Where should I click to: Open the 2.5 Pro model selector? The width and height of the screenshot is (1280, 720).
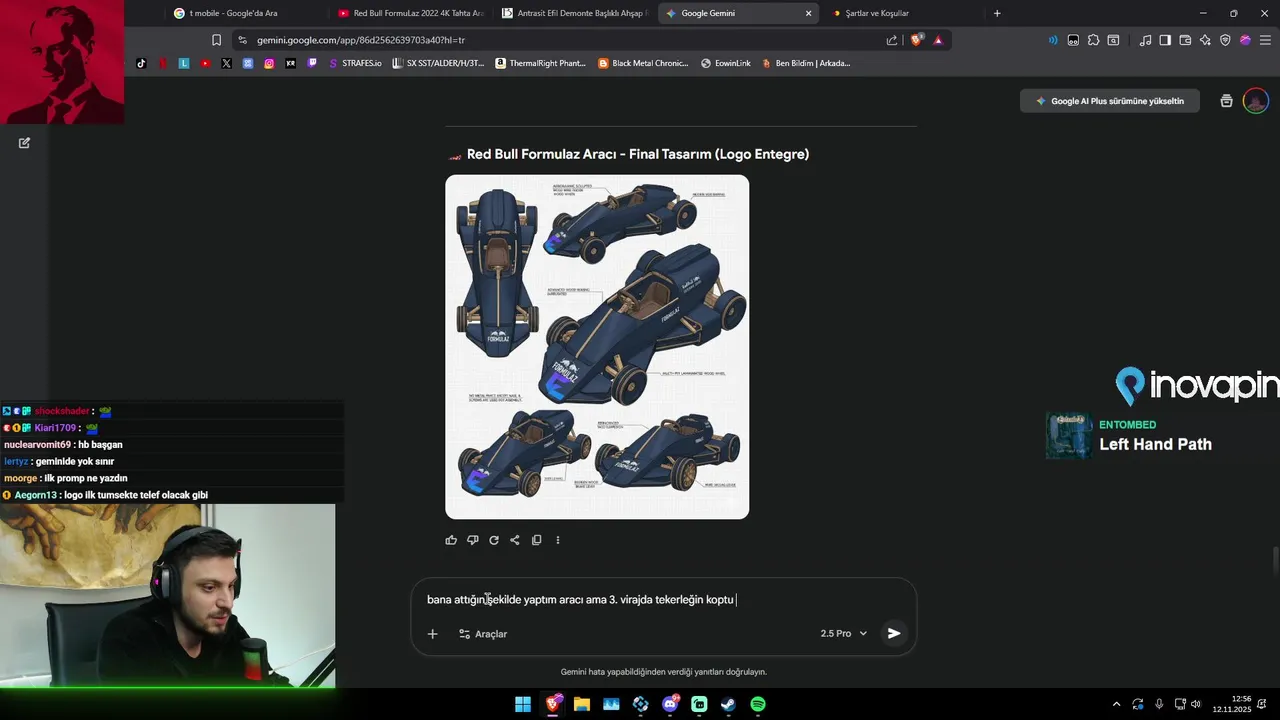[843, 634]
